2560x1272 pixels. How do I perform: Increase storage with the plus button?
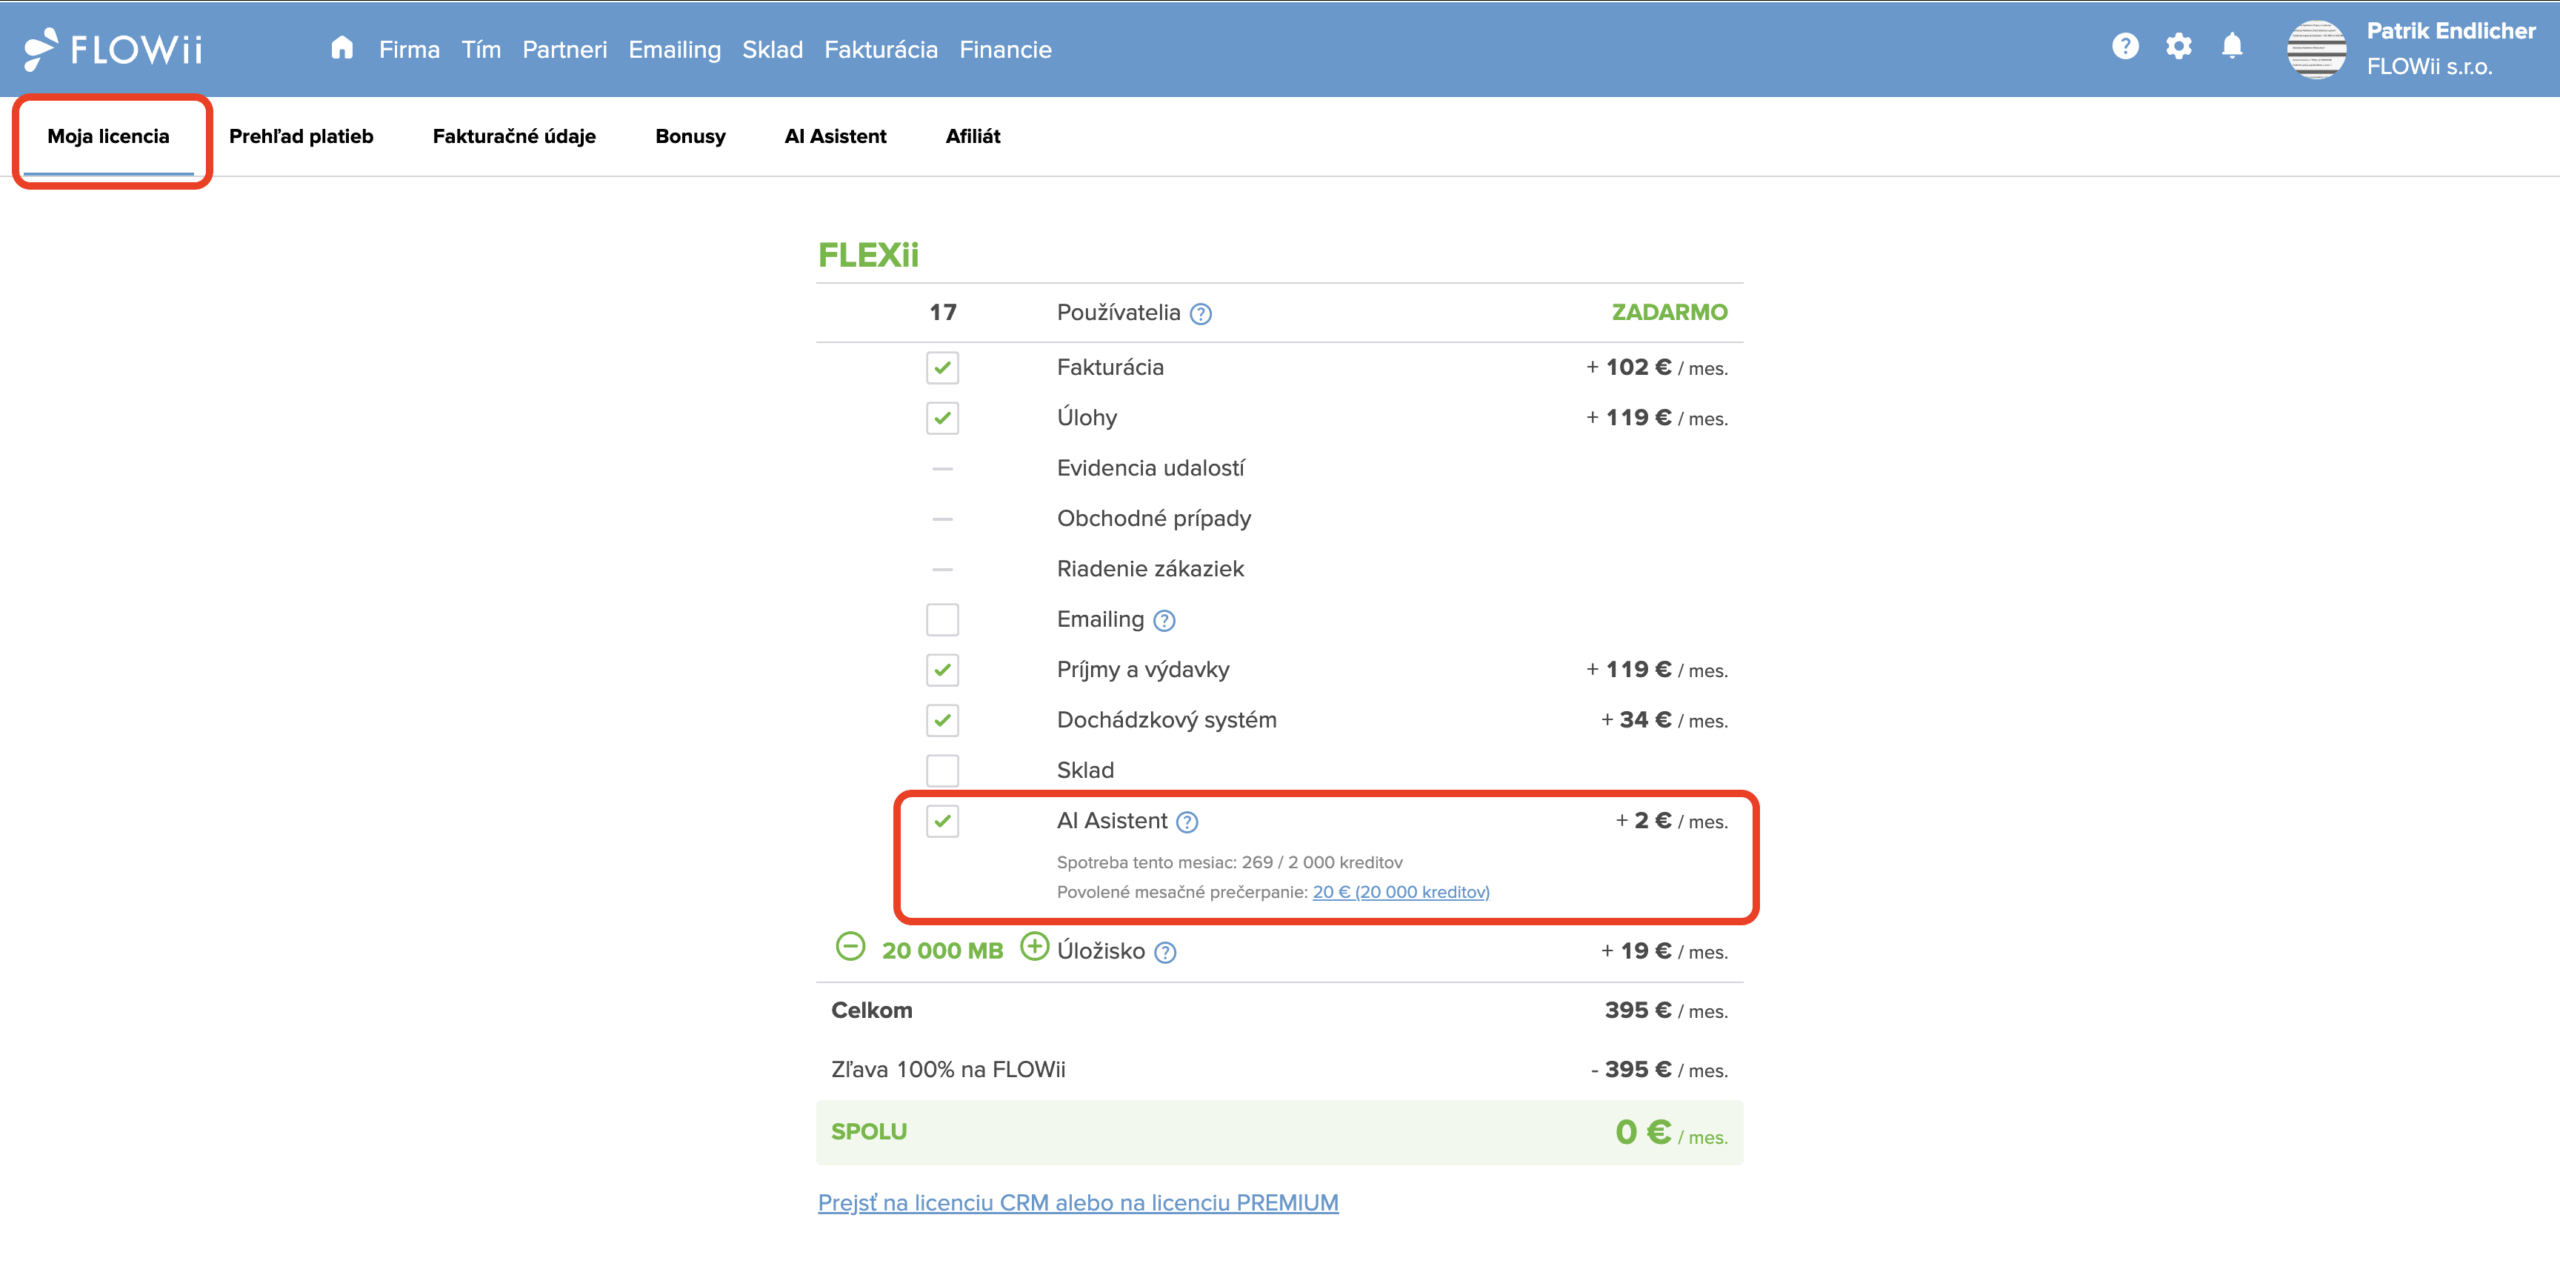pyautogui.click(x=1034, y=946)
